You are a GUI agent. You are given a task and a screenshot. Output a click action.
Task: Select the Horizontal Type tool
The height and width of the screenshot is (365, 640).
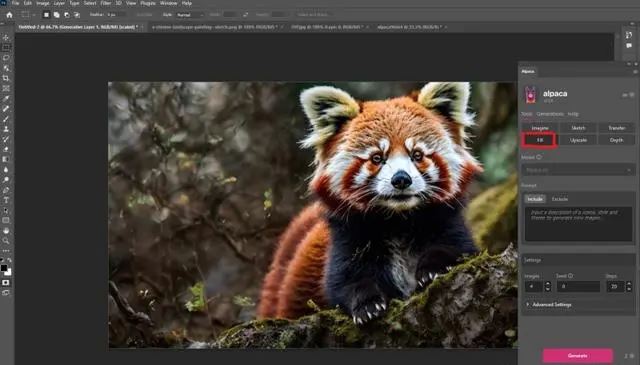(x=6, y=200)
